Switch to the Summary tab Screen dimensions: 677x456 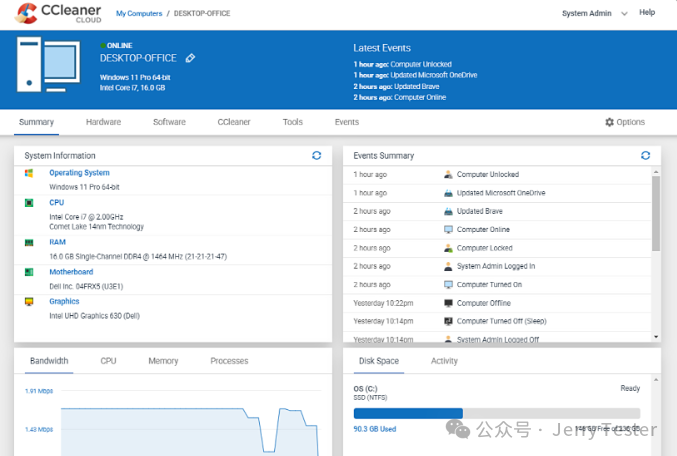(36, 122)
